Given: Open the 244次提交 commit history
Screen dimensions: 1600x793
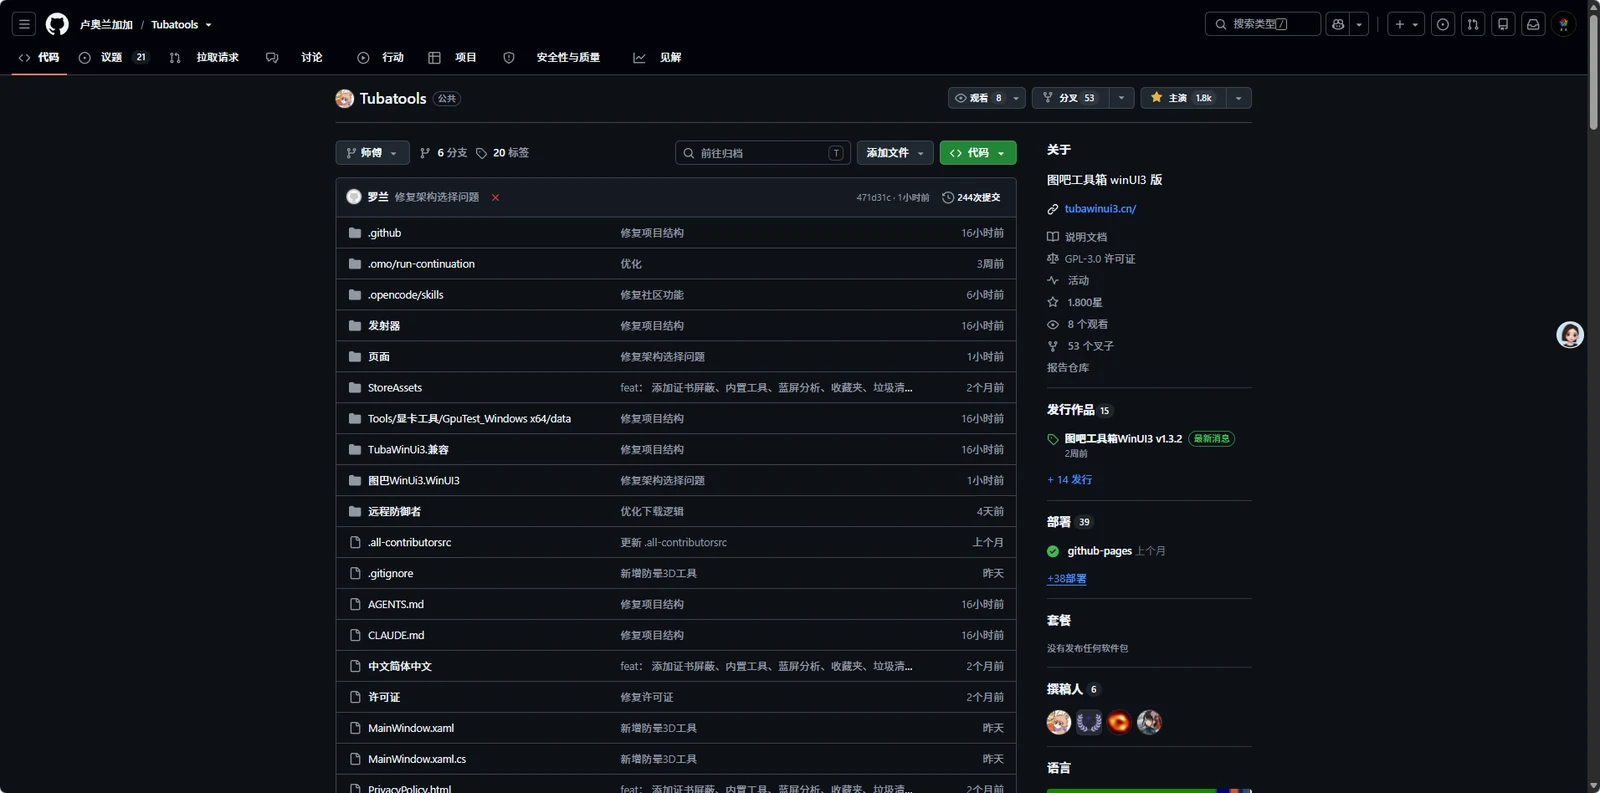Looking at the screenshot, I should pos(971,198).
